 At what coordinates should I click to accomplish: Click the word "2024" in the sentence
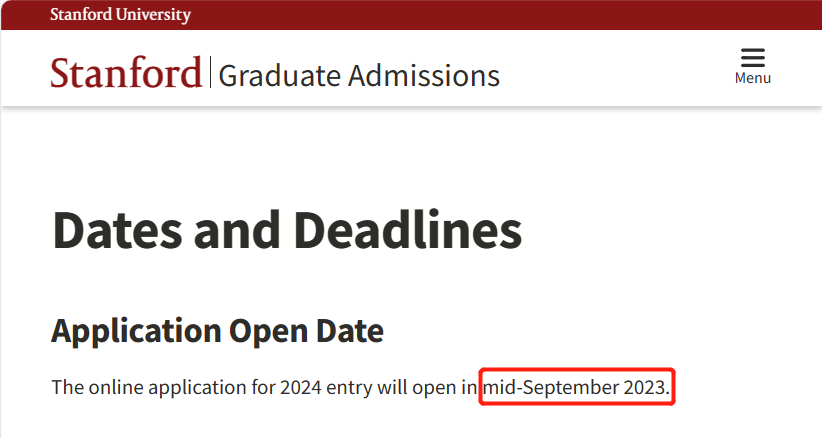[x=300, y=388]
